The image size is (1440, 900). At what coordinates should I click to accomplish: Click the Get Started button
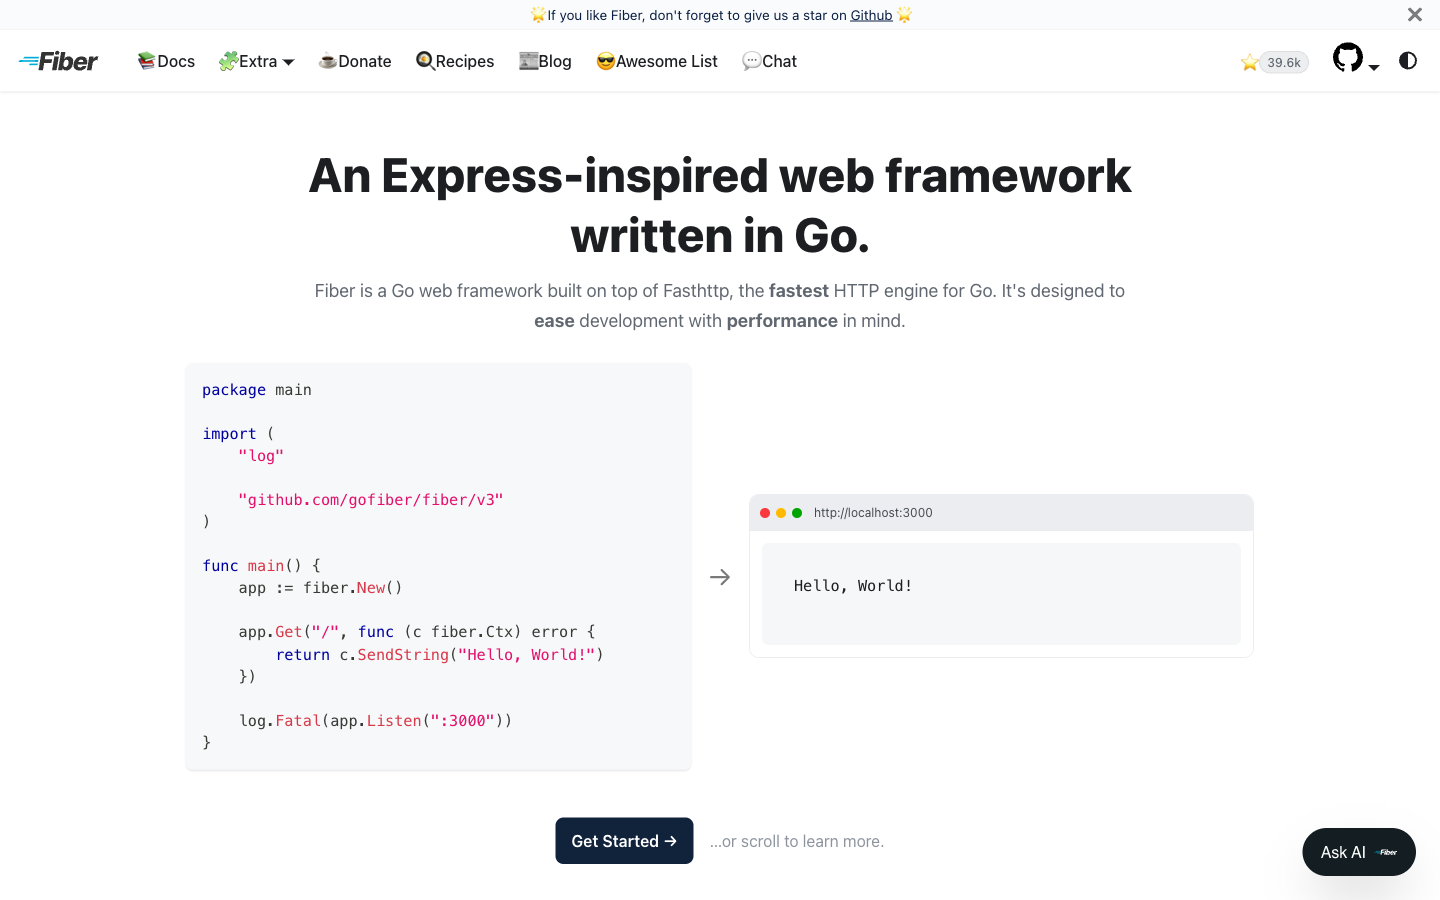pyautogui.click(x=624, y=841)
